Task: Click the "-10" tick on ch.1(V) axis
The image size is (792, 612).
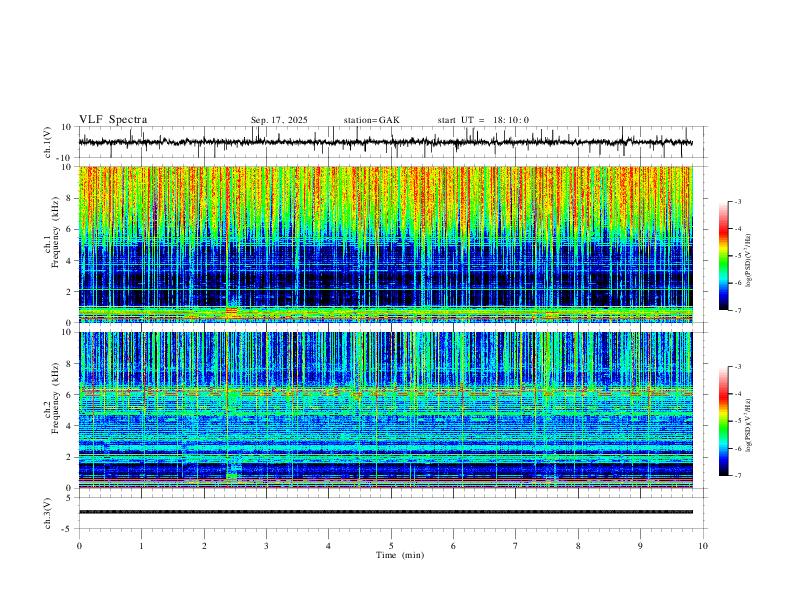Action: pyautogui.click(x=66, y=158)
